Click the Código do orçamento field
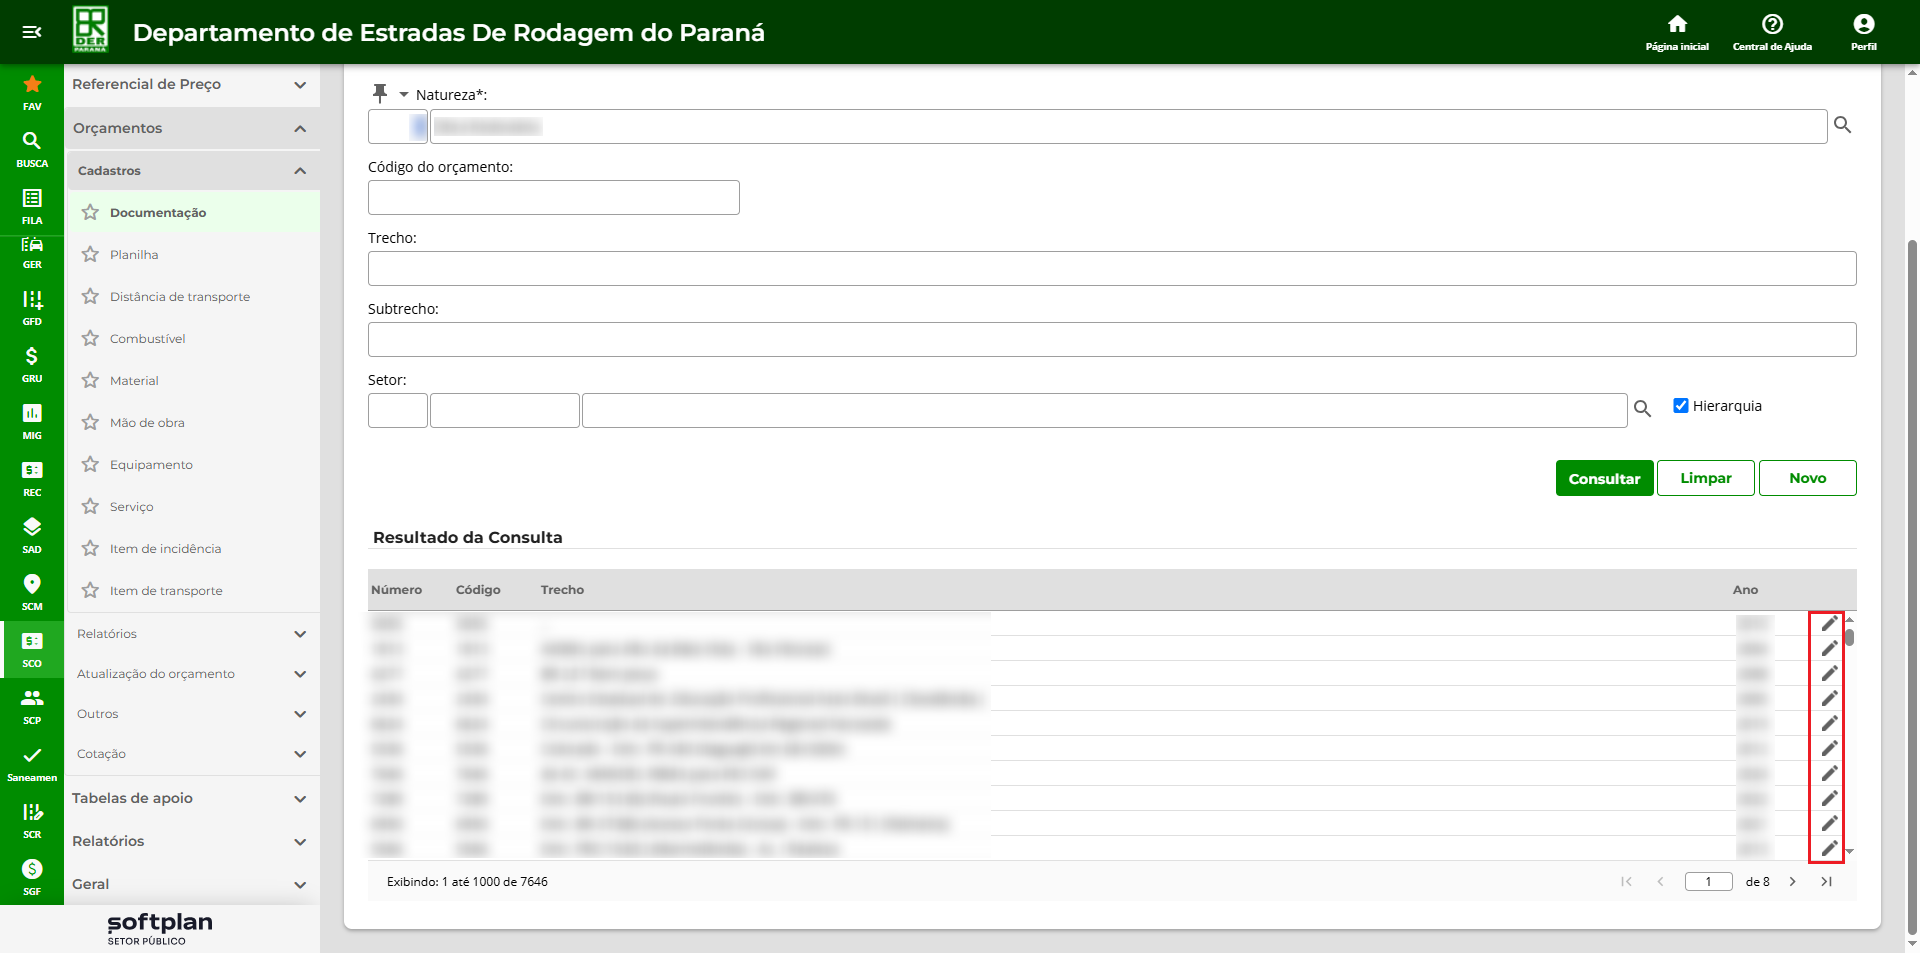Viewport: 1920px width, 953px height. pos(553,197)
